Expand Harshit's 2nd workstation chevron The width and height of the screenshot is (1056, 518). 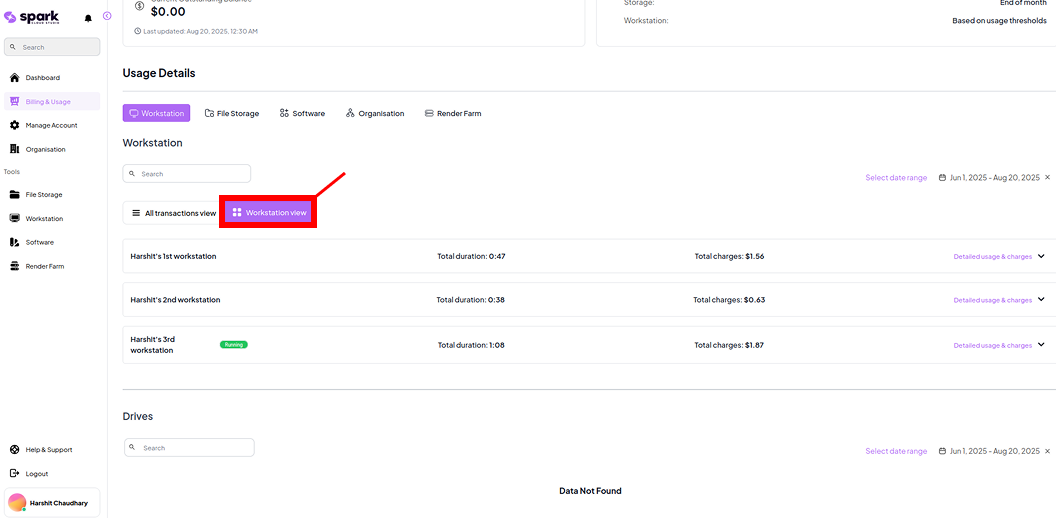click(1041, 300)
